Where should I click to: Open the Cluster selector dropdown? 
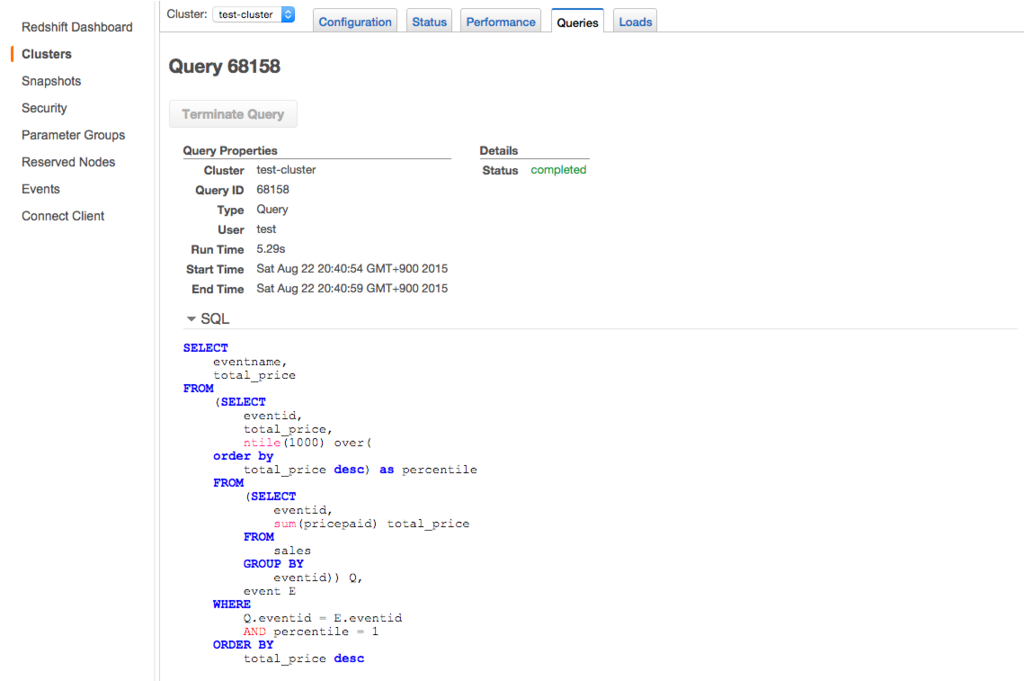[253, 14]
